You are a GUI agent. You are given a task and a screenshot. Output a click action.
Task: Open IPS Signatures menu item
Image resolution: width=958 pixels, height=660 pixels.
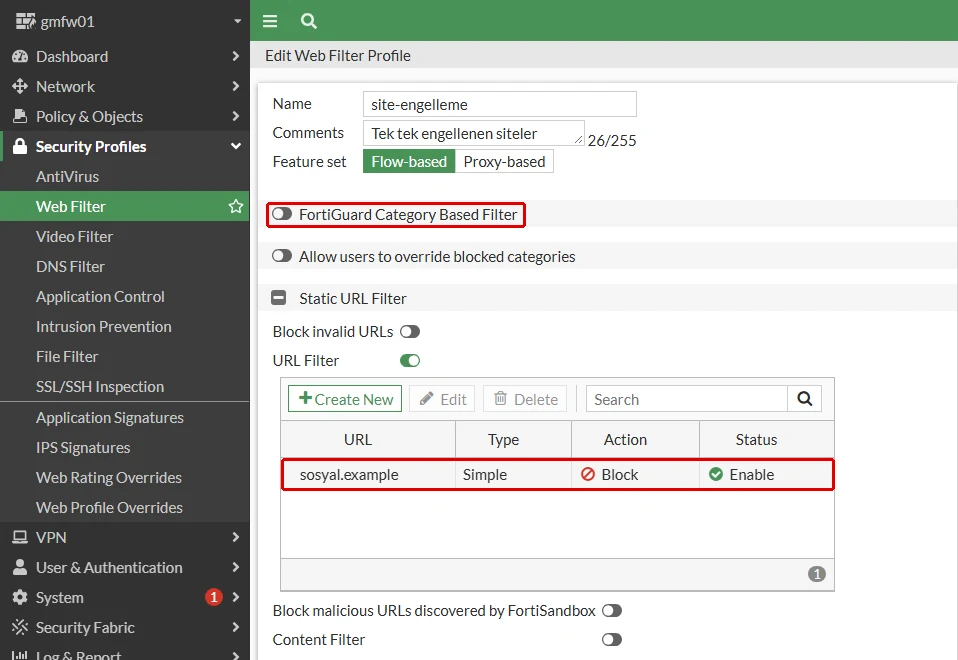125,447
